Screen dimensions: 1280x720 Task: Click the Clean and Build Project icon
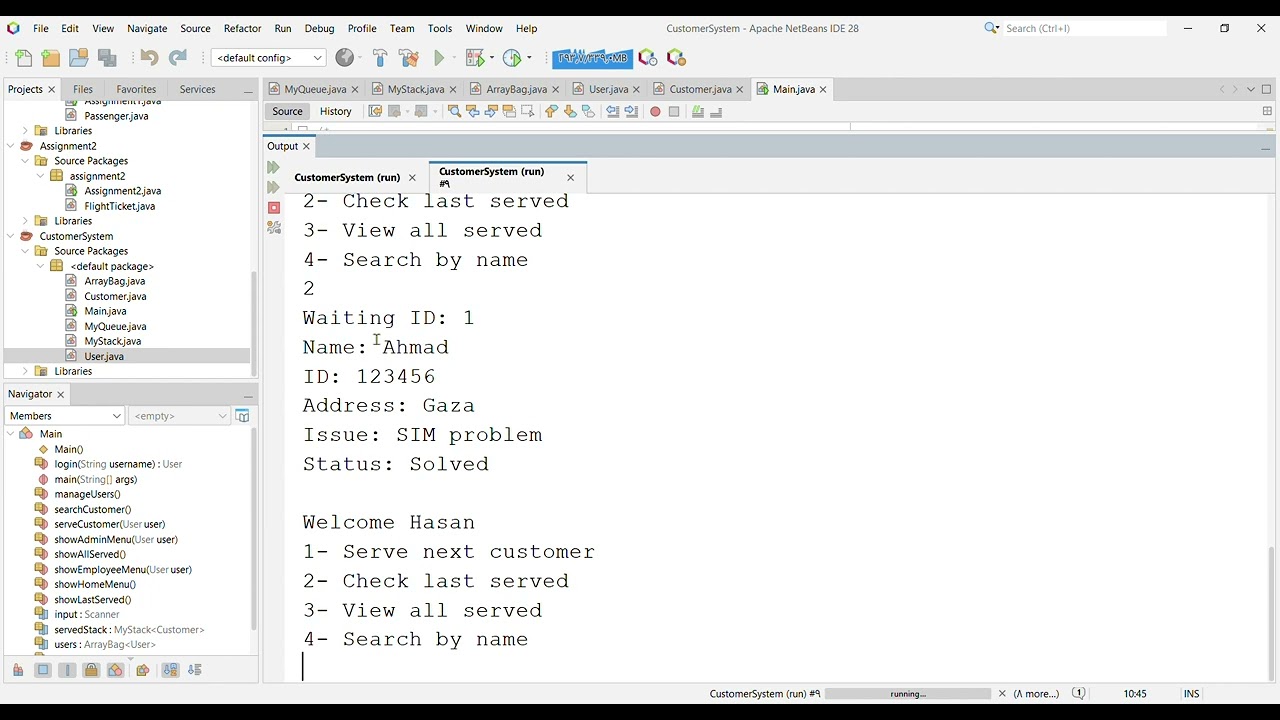408,58
